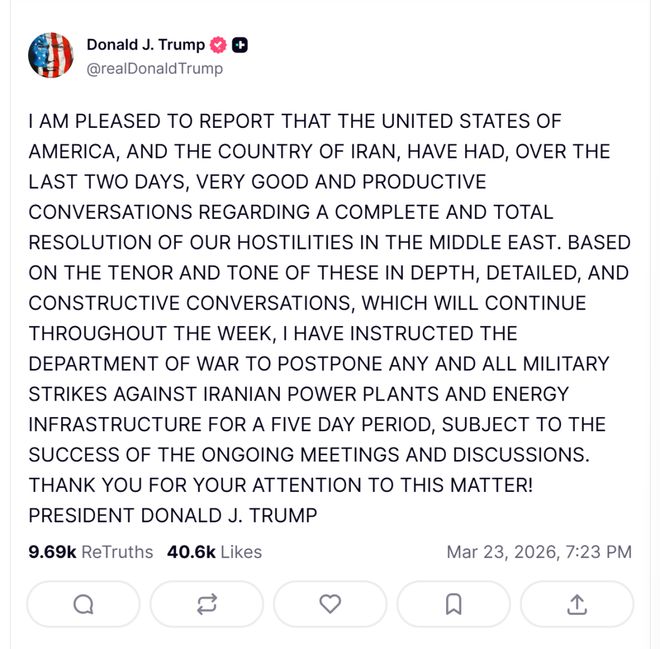Image resolution: width=660 pixels, height=649 pixels.
Task: View the 40.6k Likes list
Action: pos(214,552)
